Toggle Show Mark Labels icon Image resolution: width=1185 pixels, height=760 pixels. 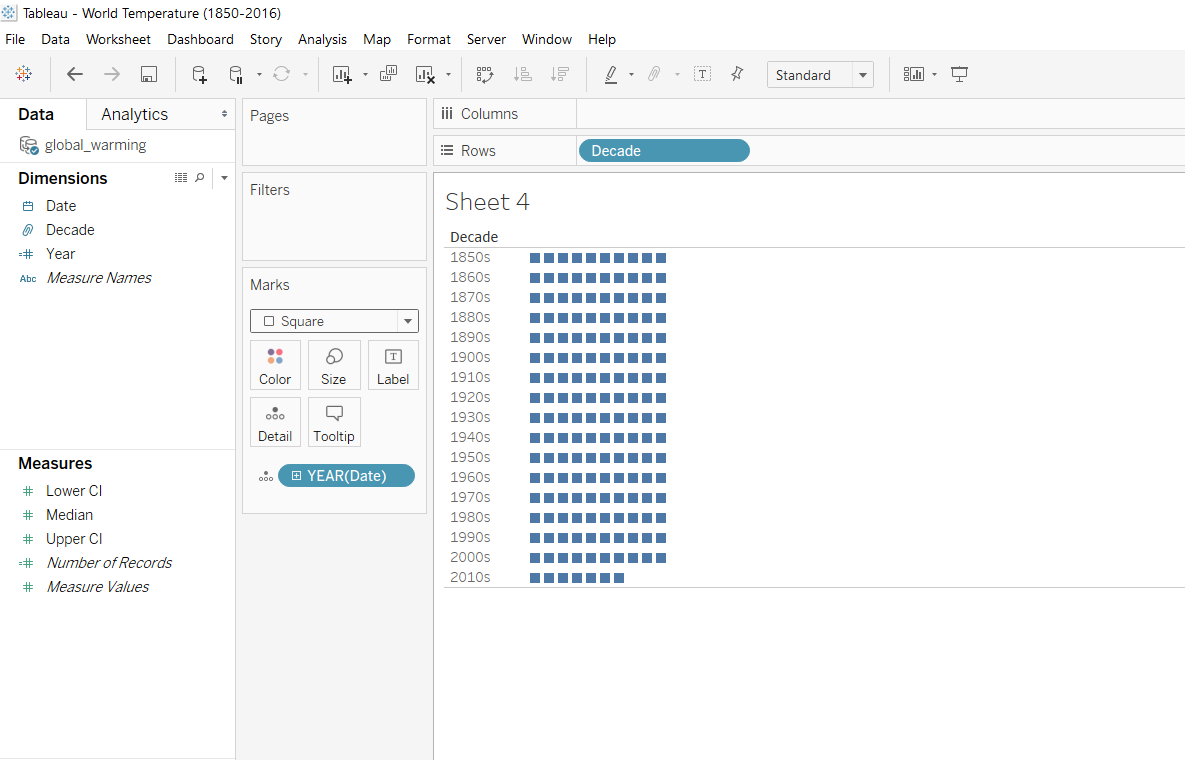tap(702, 74)
